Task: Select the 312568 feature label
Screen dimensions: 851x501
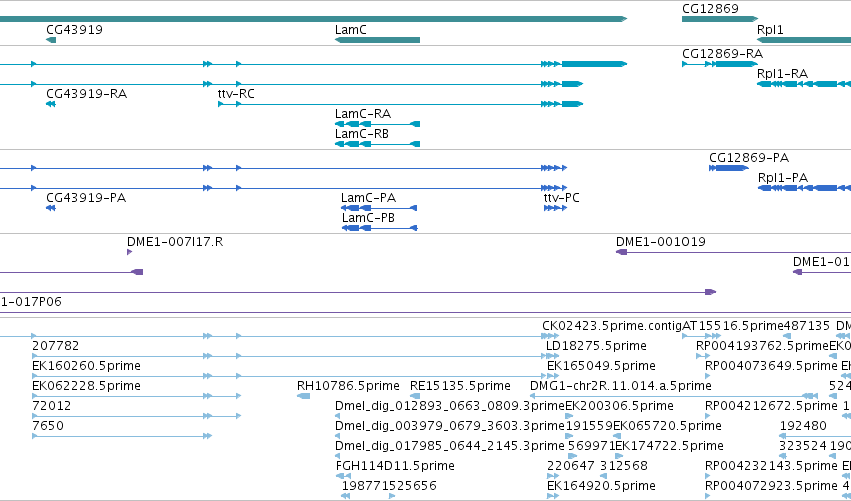Action: coord(624,466)
